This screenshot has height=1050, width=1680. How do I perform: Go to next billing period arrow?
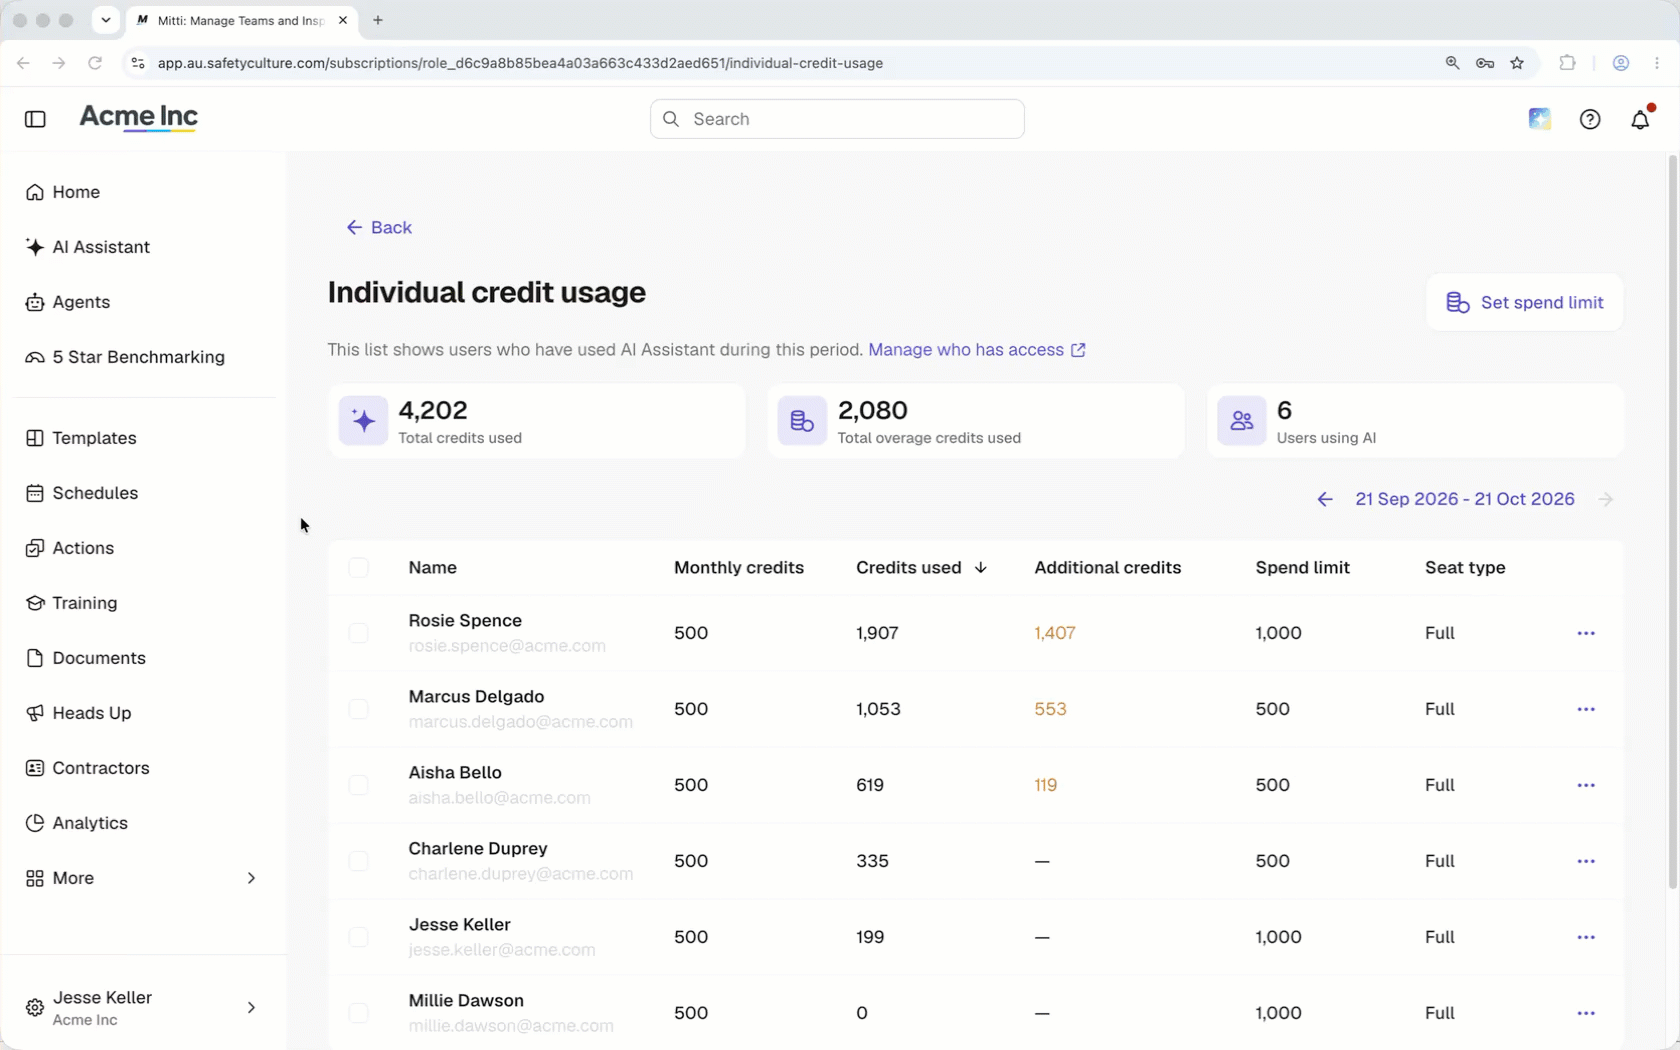click(x=1606, y=499)
